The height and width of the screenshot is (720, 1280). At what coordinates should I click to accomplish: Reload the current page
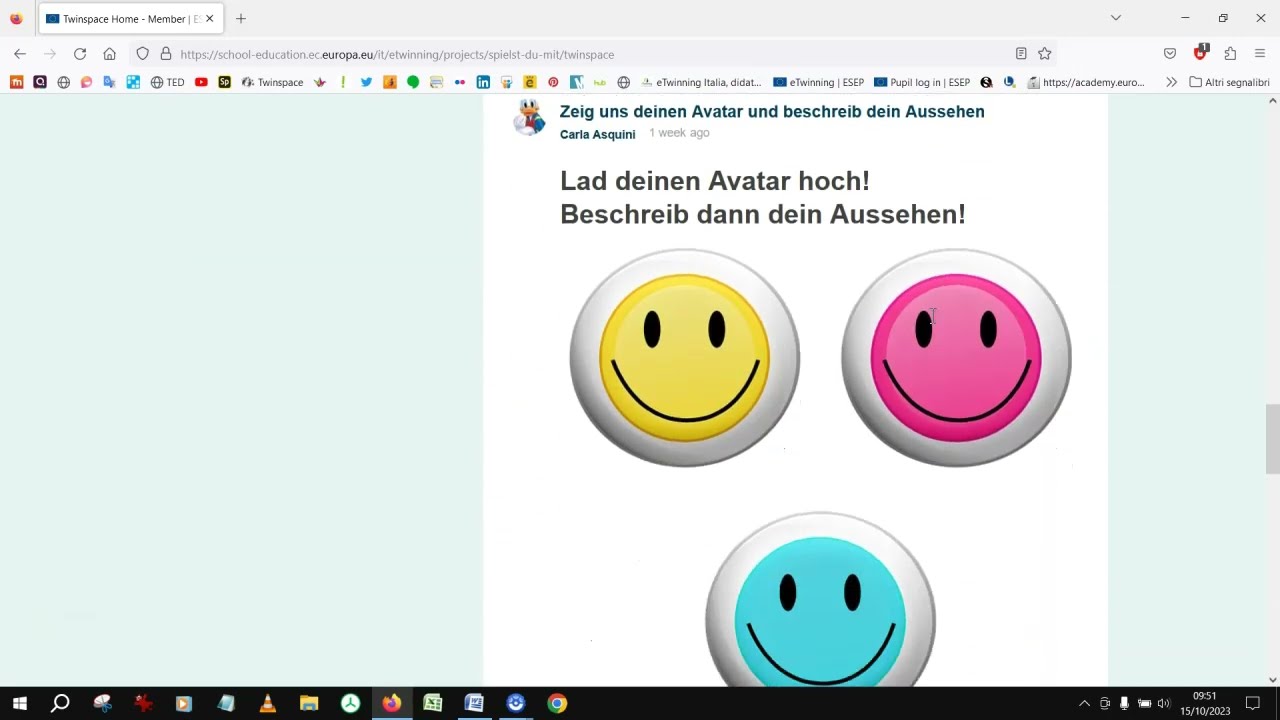(x=80, y=54)
